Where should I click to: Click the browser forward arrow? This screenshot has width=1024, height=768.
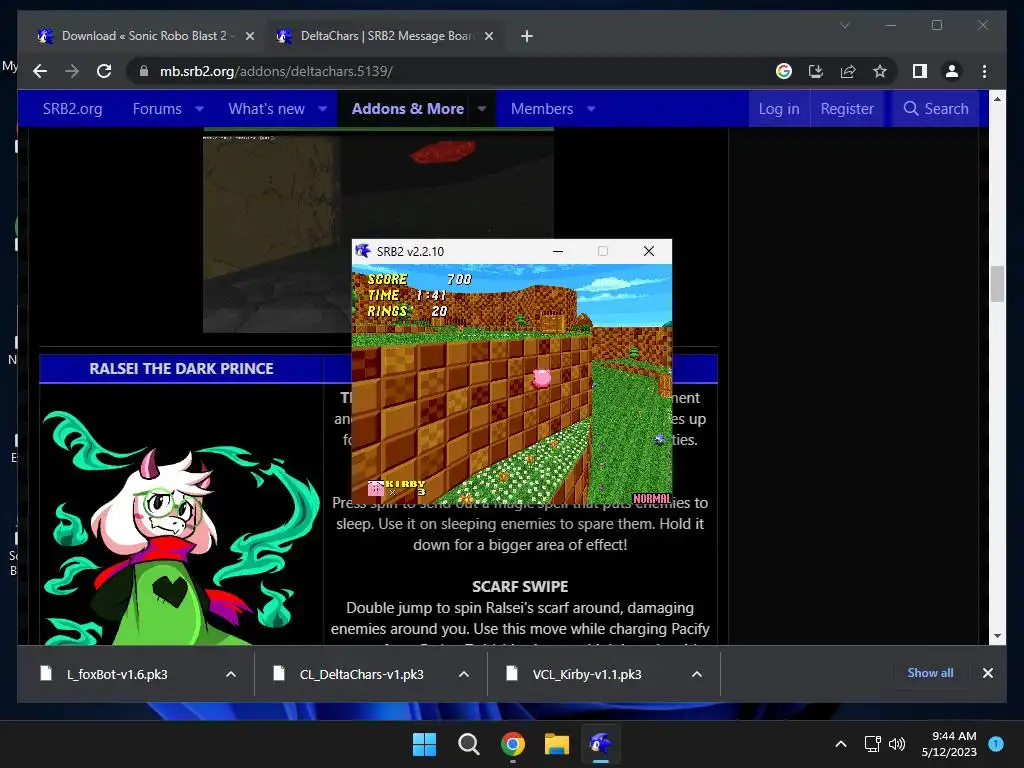click(x=72, y=71)
